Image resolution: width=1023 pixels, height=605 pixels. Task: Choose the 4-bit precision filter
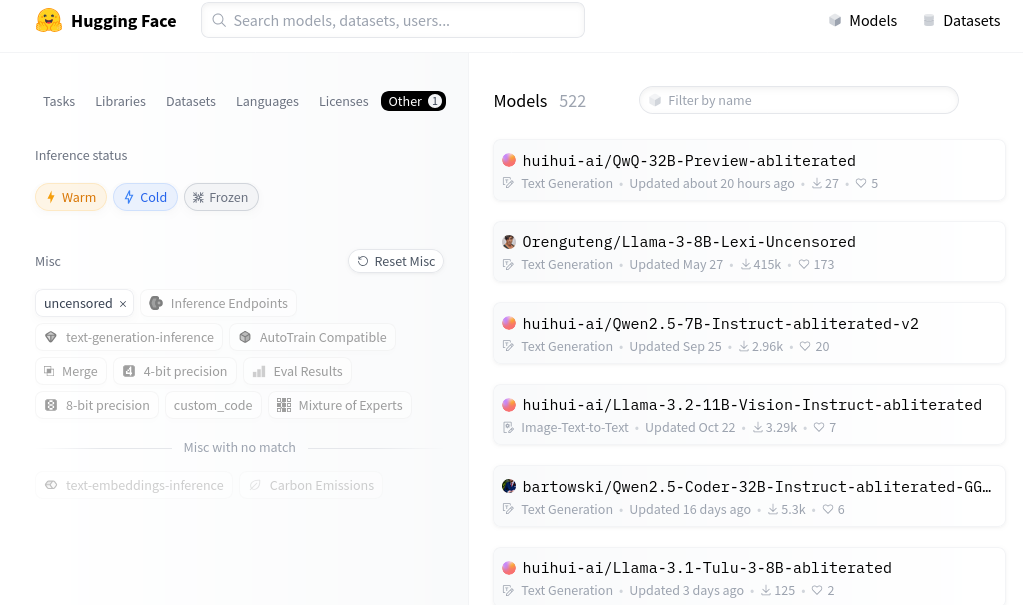point(175,371)
